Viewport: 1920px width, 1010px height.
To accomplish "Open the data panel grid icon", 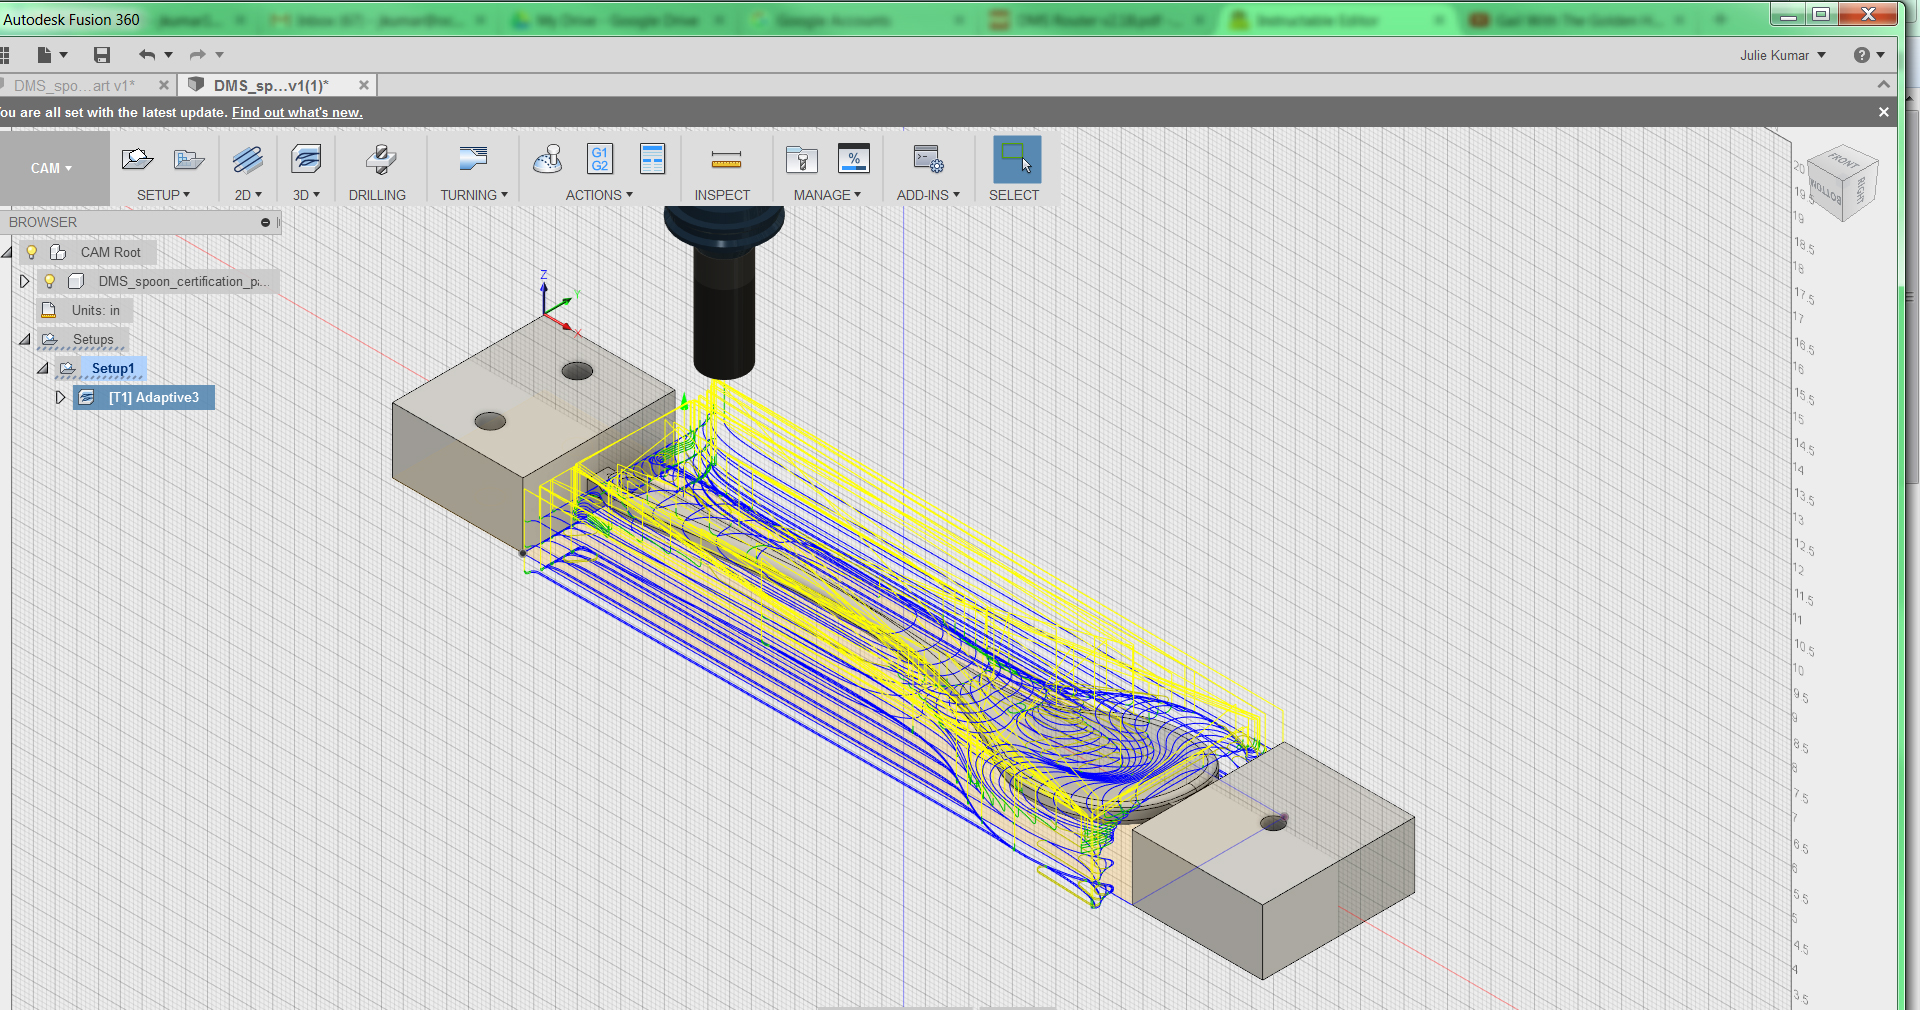I will (x=5, y=55).
